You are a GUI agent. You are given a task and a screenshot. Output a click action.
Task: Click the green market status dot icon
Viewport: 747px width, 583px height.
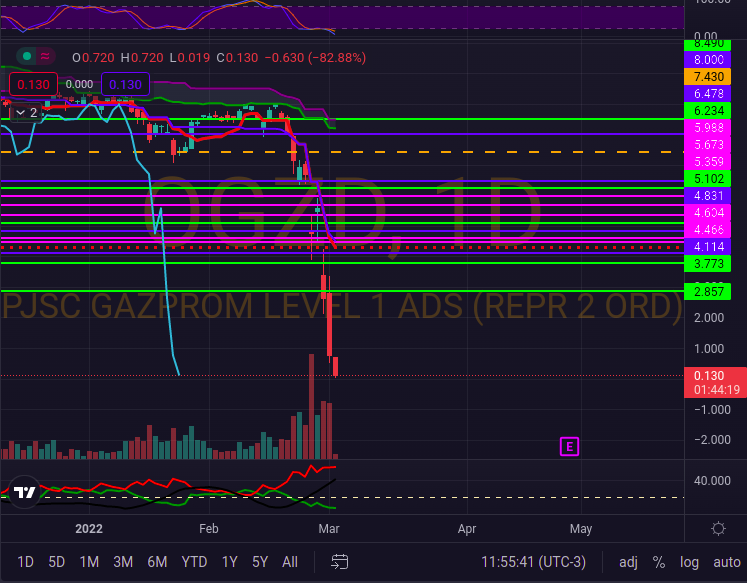click(27, 57)
